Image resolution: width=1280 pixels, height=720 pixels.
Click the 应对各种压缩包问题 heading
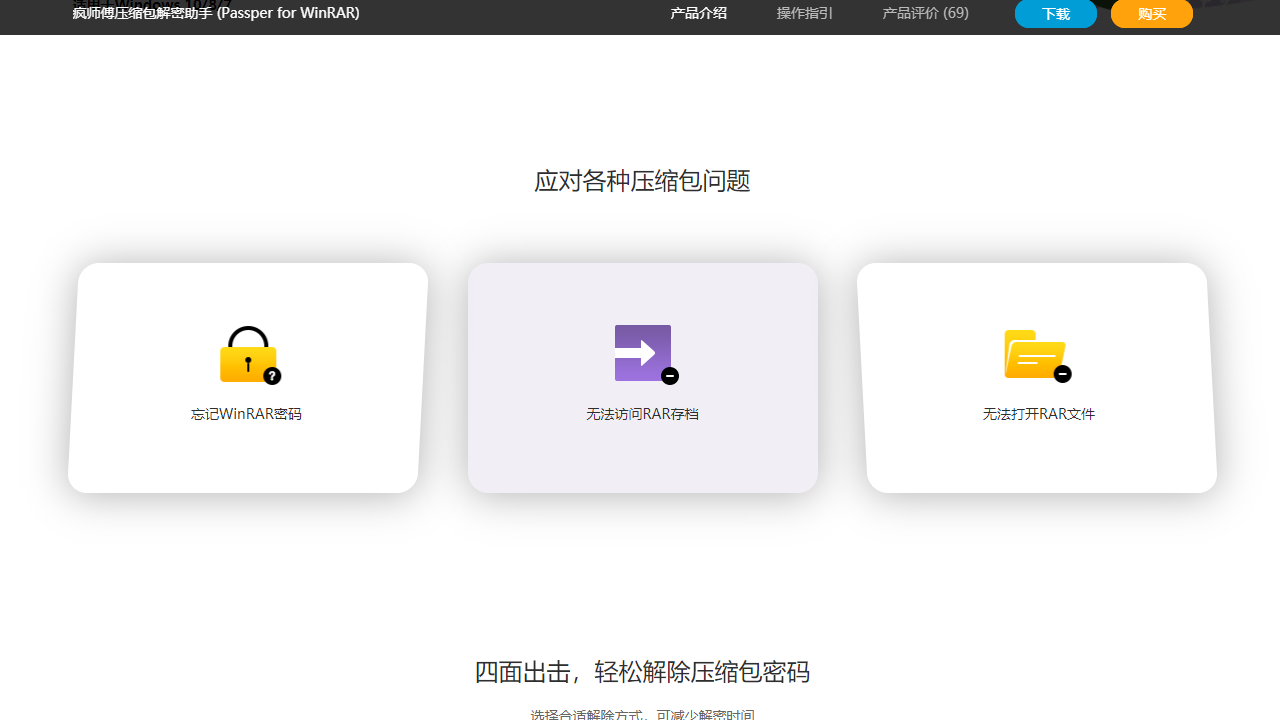642,181
